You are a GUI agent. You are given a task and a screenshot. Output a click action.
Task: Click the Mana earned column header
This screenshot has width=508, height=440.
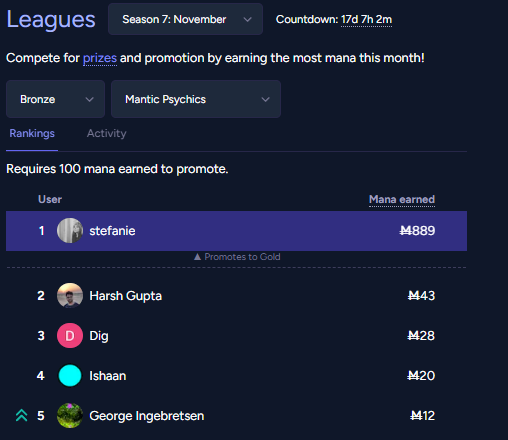click(x=402, y=199)
